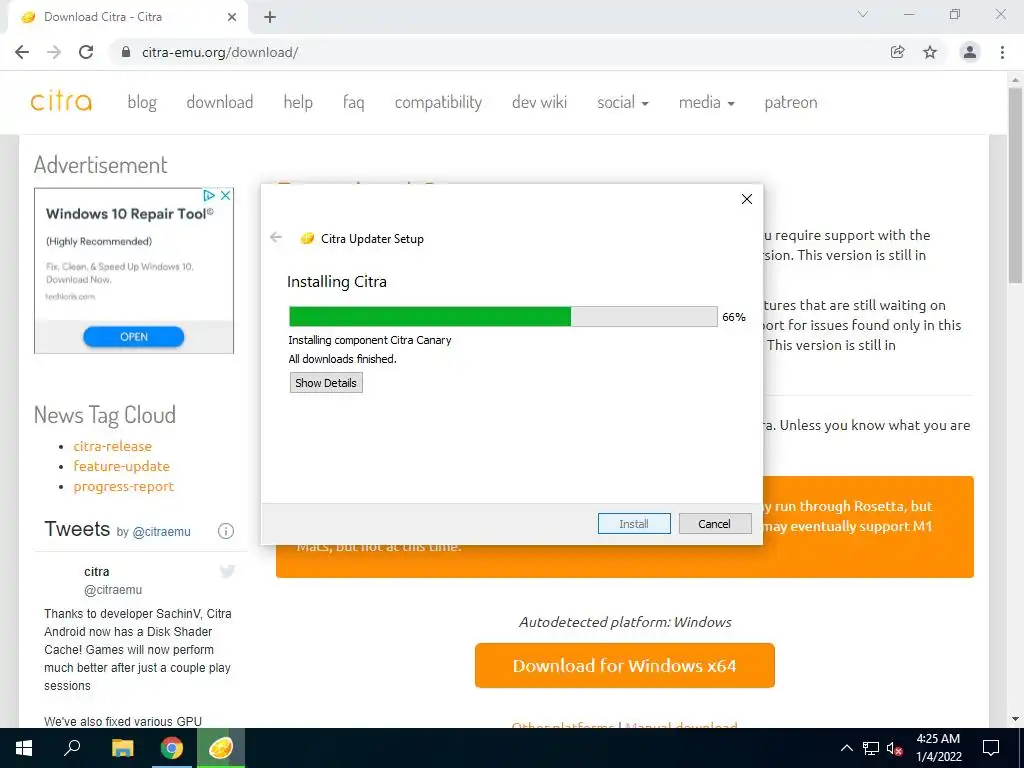Expand the social dropdown menu
The height and width of the screenshot is (768, 1024).
coord(622,103)
